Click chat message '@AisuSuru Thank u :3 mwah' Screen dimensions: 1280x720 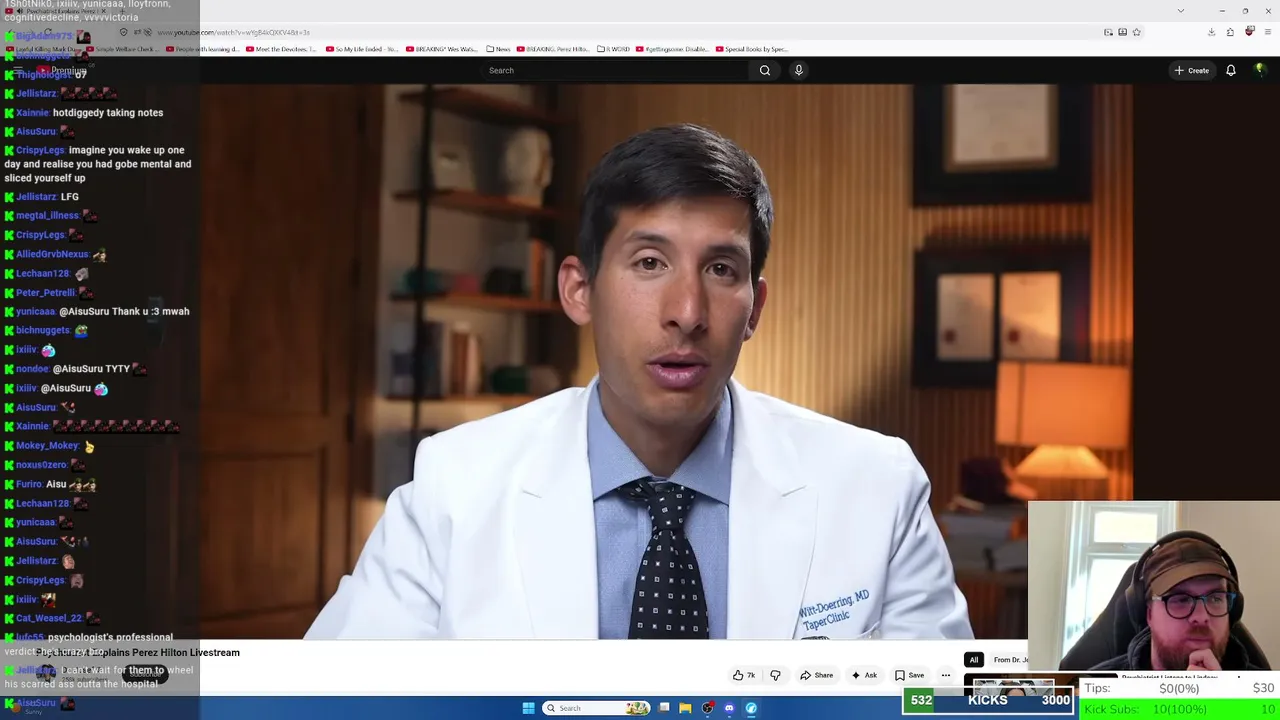click(124, 312)
